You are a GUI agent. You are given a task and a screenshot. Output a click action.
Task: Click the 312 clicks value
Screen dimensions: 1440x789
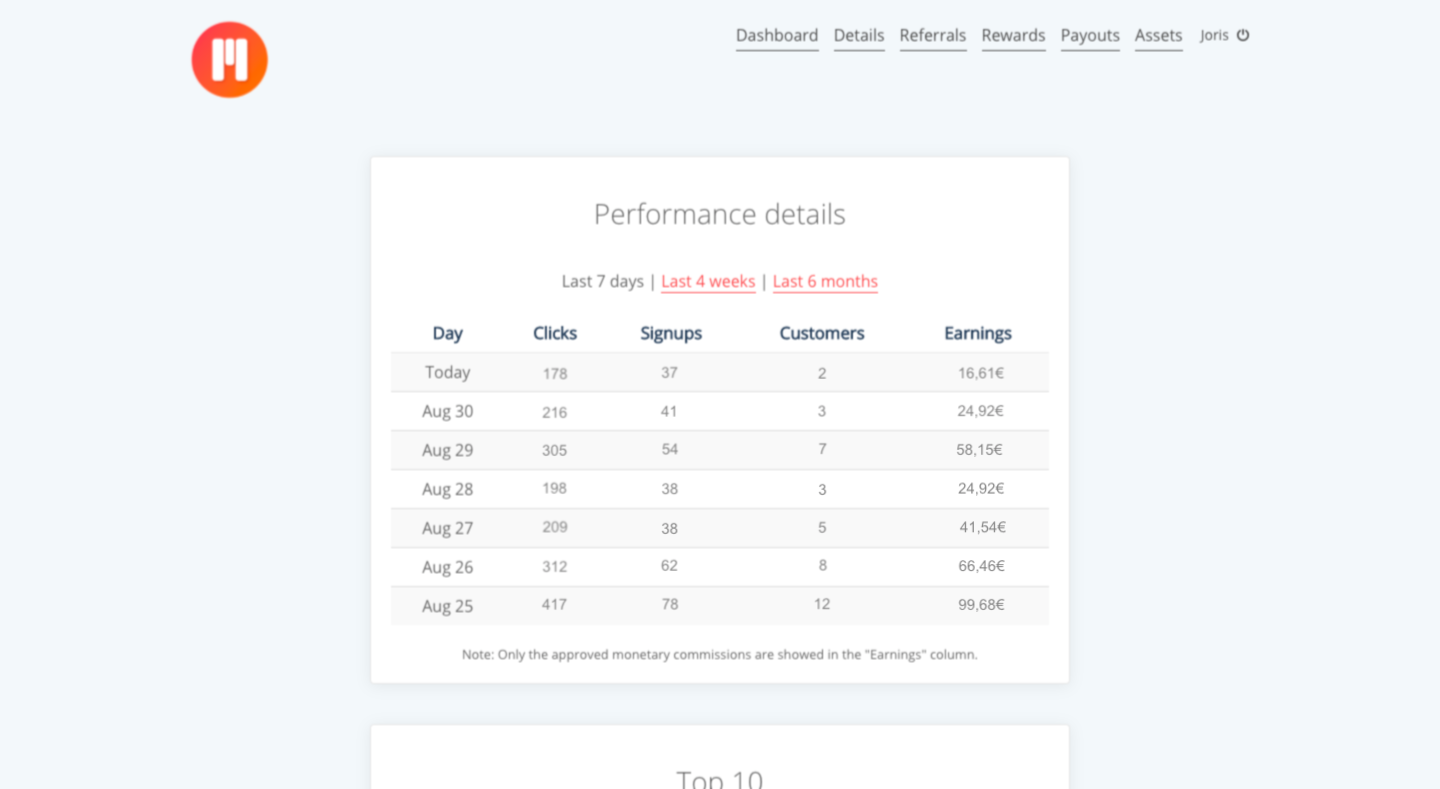[x=555, y=566]
